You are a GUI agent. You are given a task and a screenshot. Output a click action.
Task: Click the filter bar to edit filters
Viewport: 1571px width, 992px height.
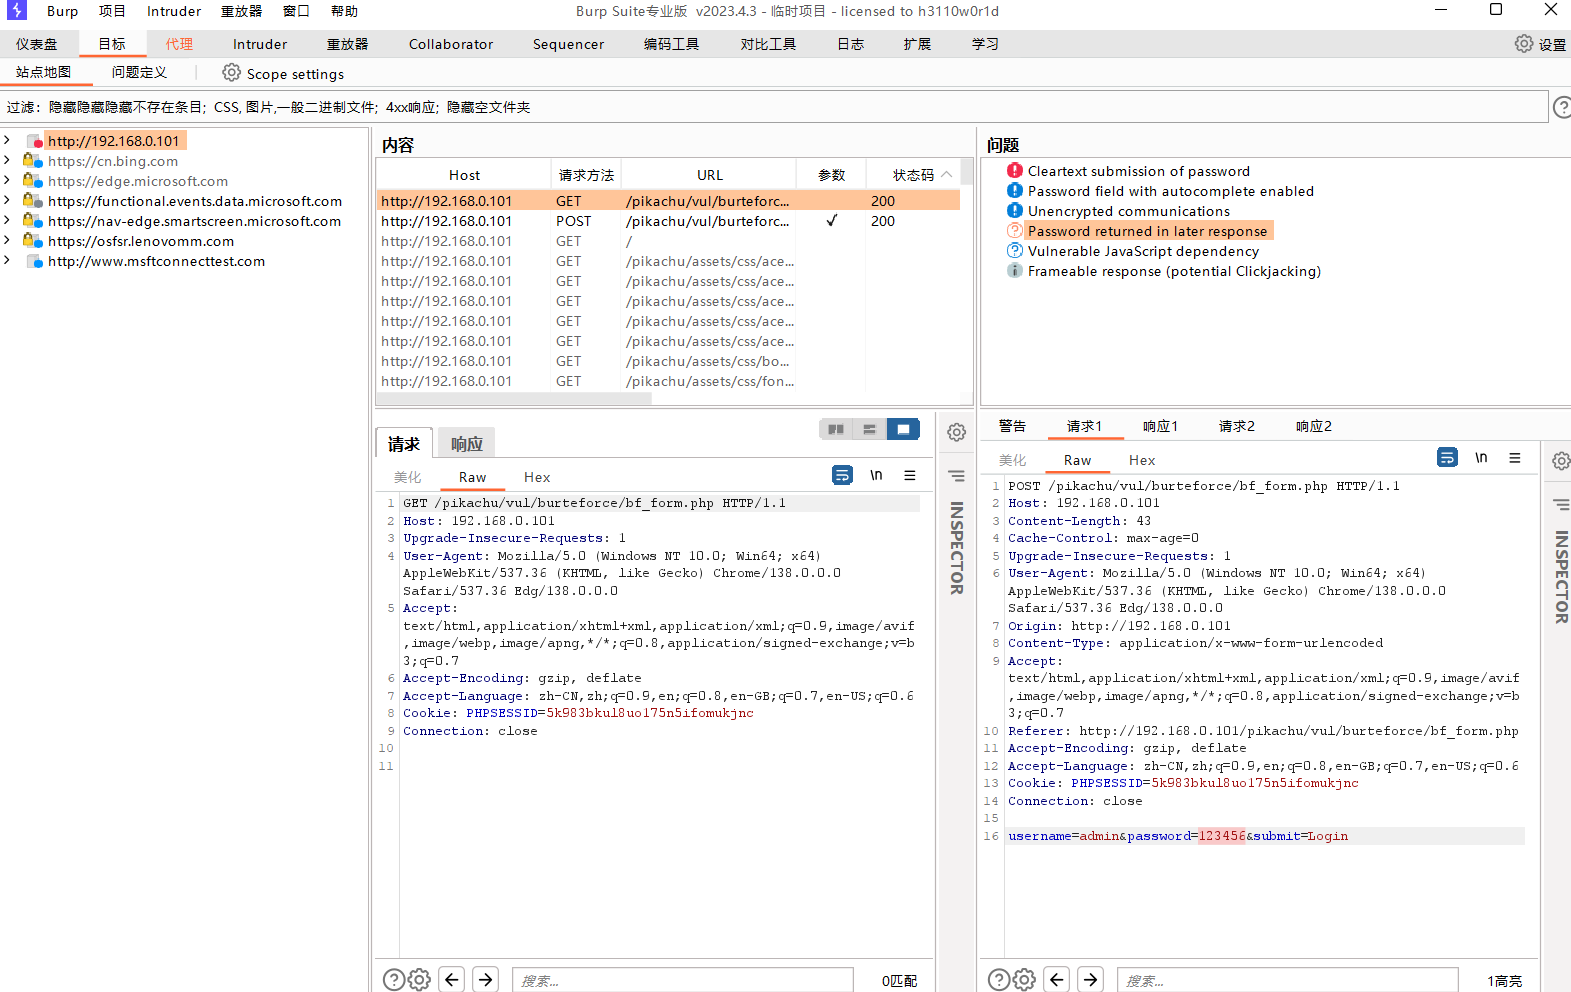coord(774,107)
